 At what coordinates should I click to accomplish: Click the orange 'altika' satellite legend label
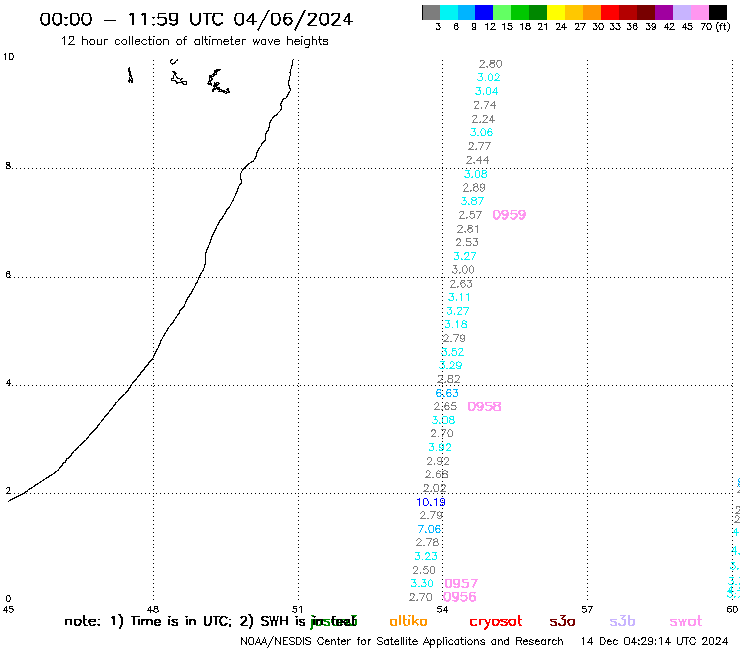pyautogui.click(x=408, y=621)
